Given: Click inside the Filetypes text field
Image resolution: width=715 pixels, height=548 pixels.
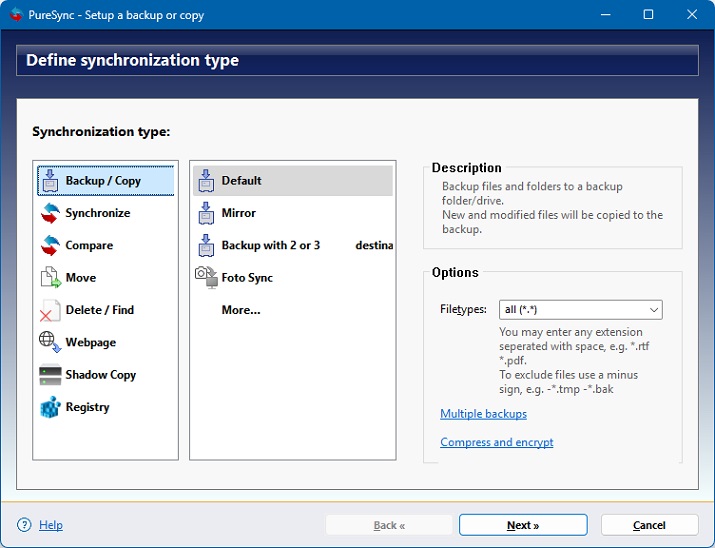Looking at the screenshot, I should (570, 310).
